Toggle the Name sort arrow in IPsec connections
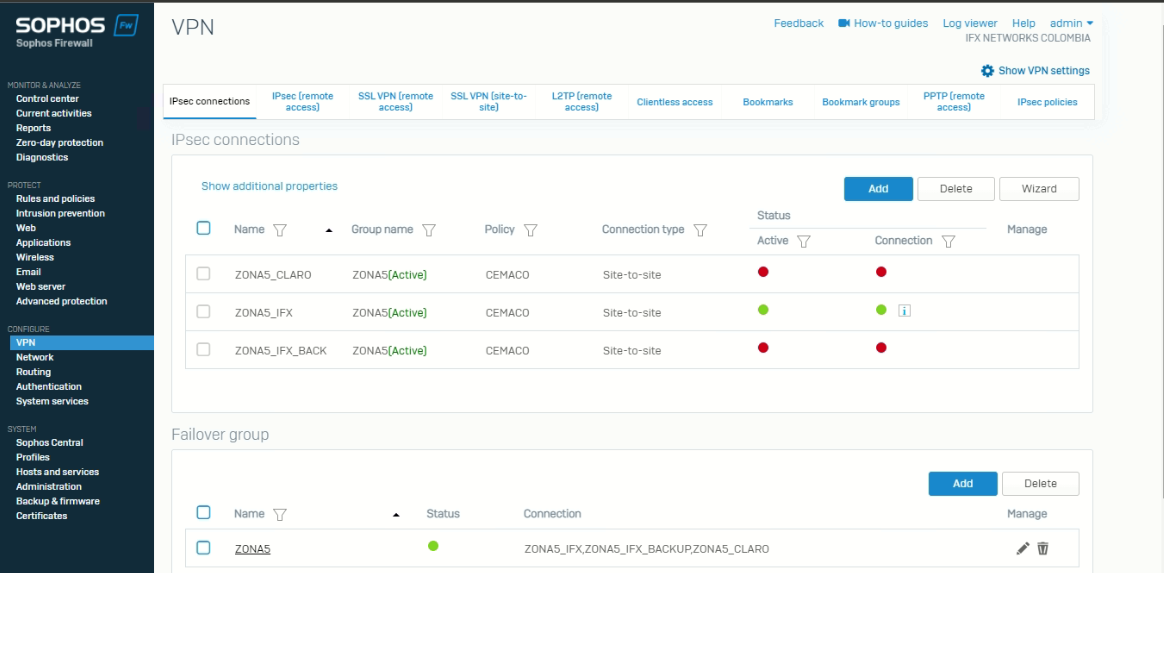 click(x=329, y=231)
